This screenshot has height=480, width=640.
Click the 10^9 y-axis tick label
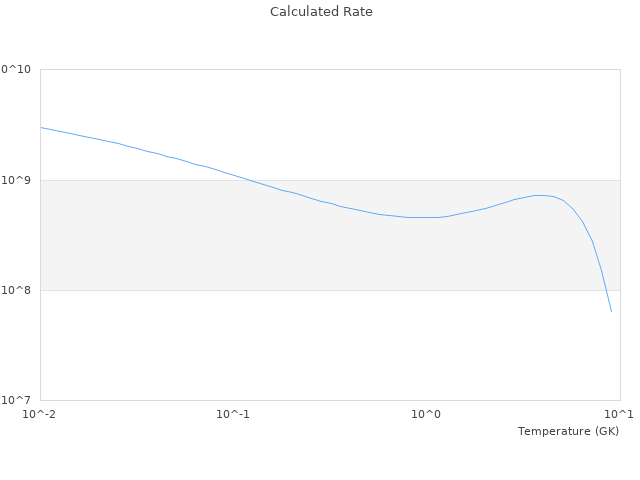[x=17, y=181]
